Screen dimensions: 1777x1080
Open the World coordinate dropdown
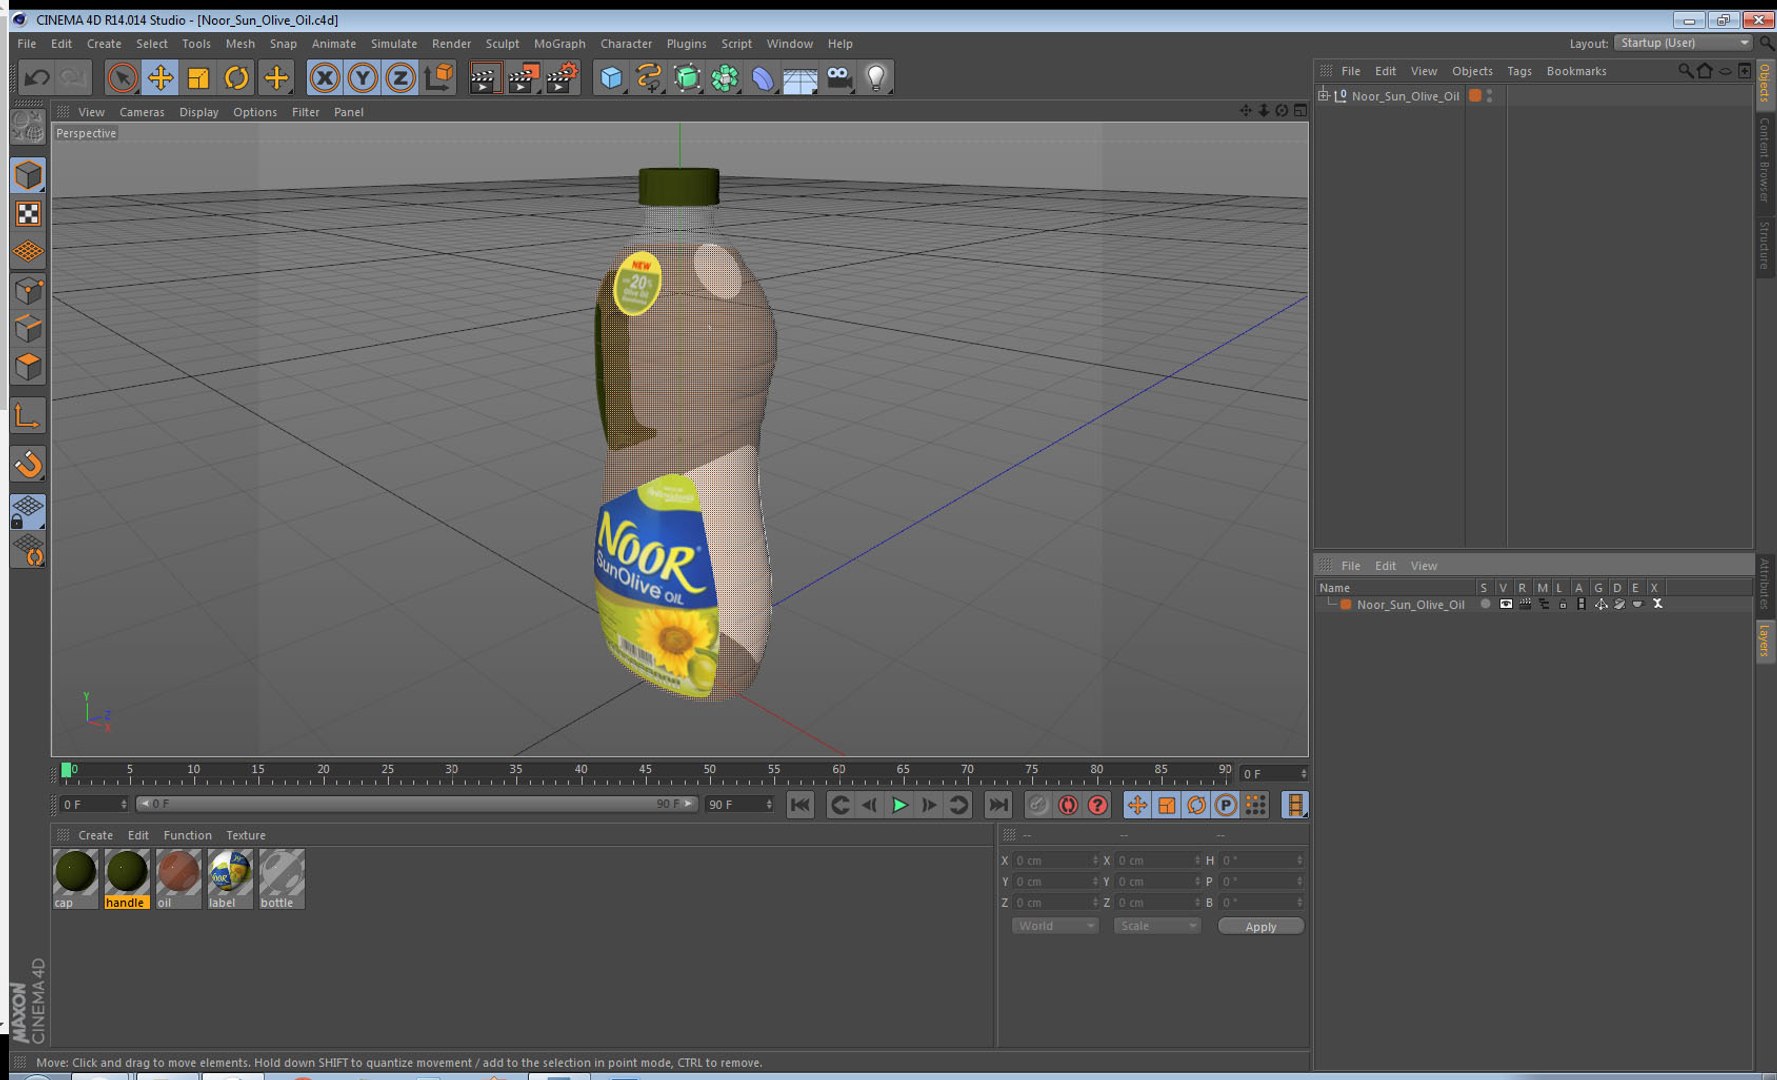click(x=1055, y=926)
